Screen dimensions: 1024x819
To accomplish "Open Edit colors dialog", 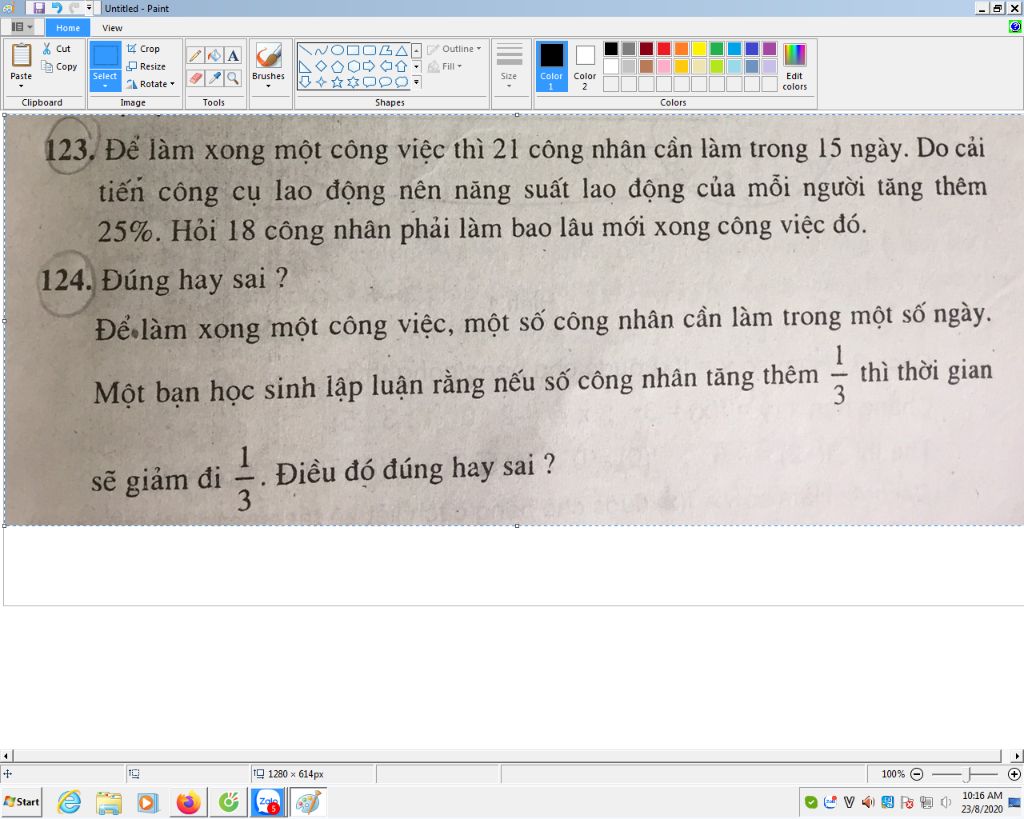I will pyautogui.click(x=795, y=66).
